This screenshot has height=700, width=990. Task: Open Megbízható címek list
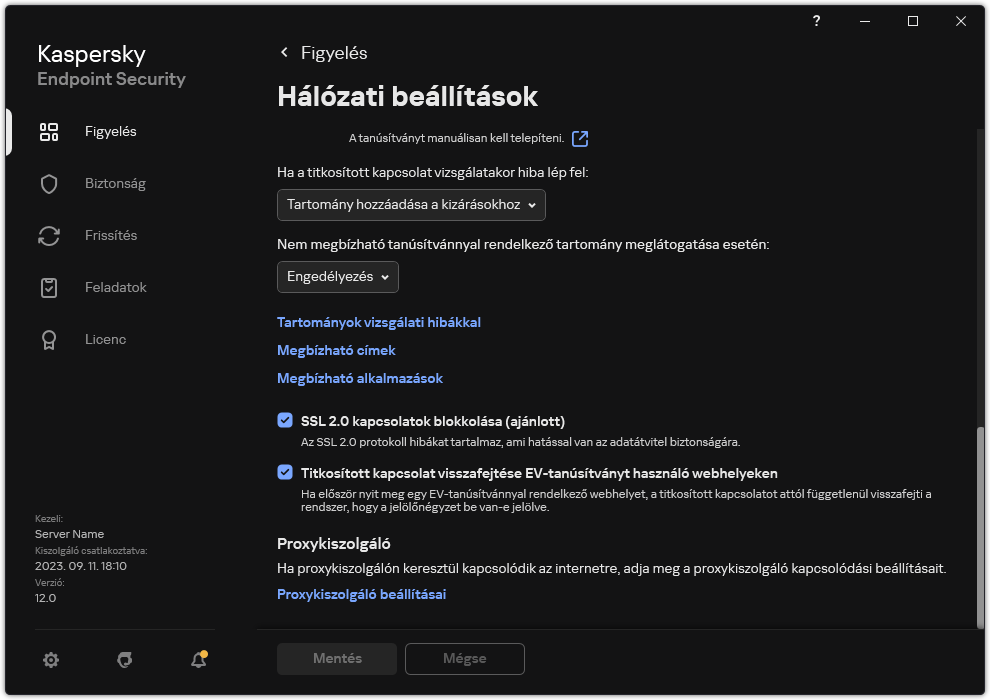coord(336,350)
